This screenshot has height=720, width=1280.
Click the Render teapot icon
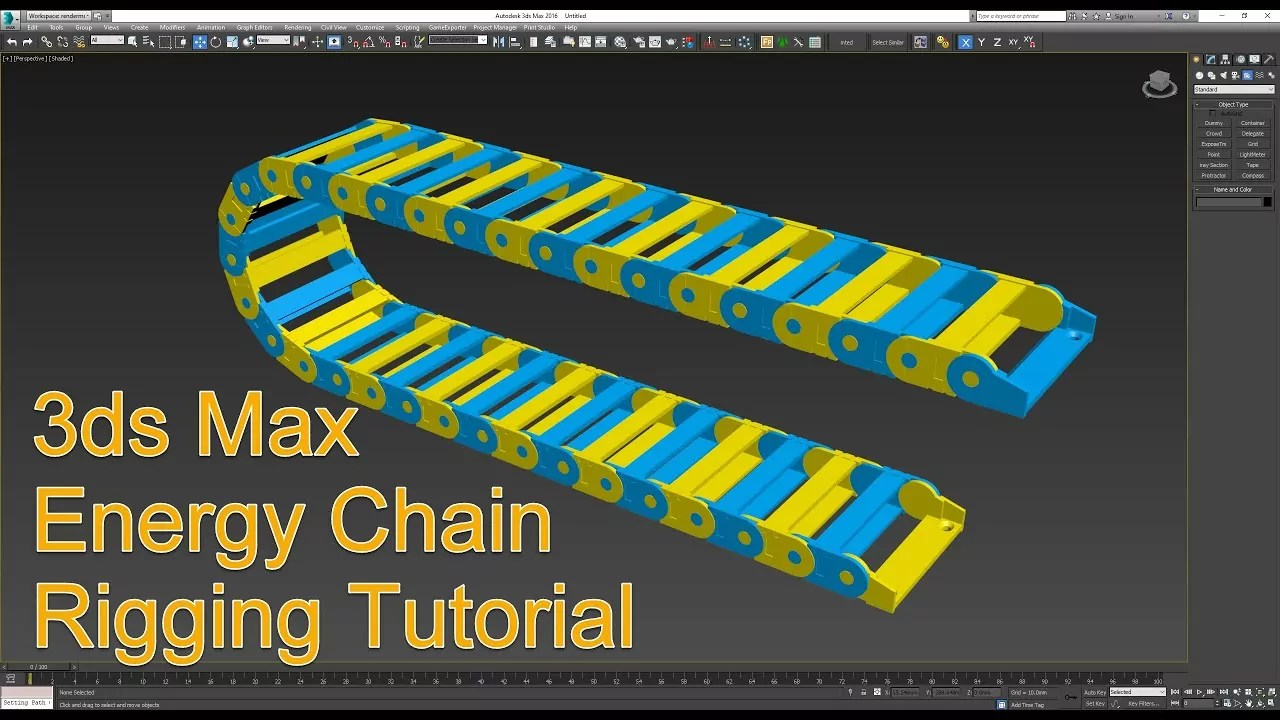point(672,42)
